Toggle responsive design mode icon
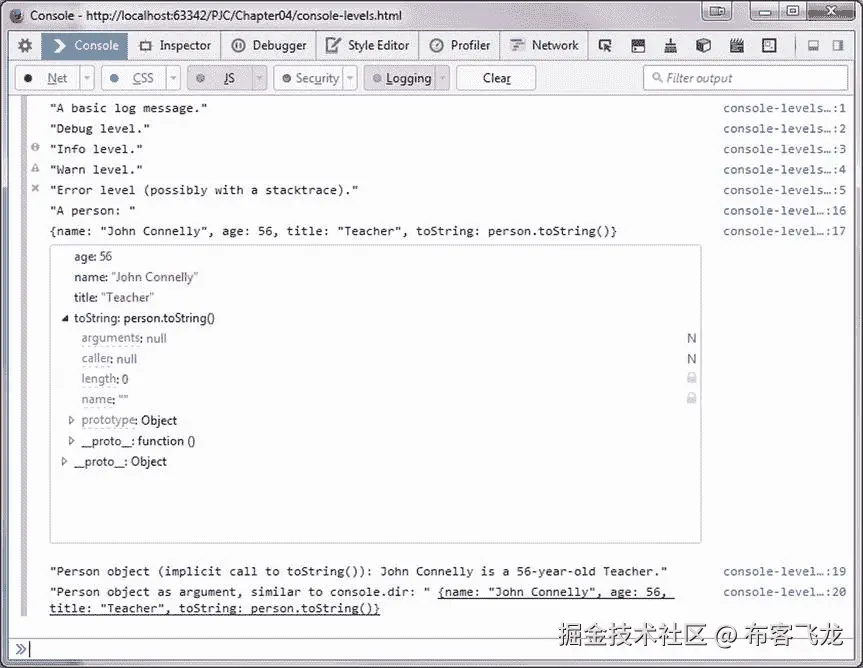 769,46
